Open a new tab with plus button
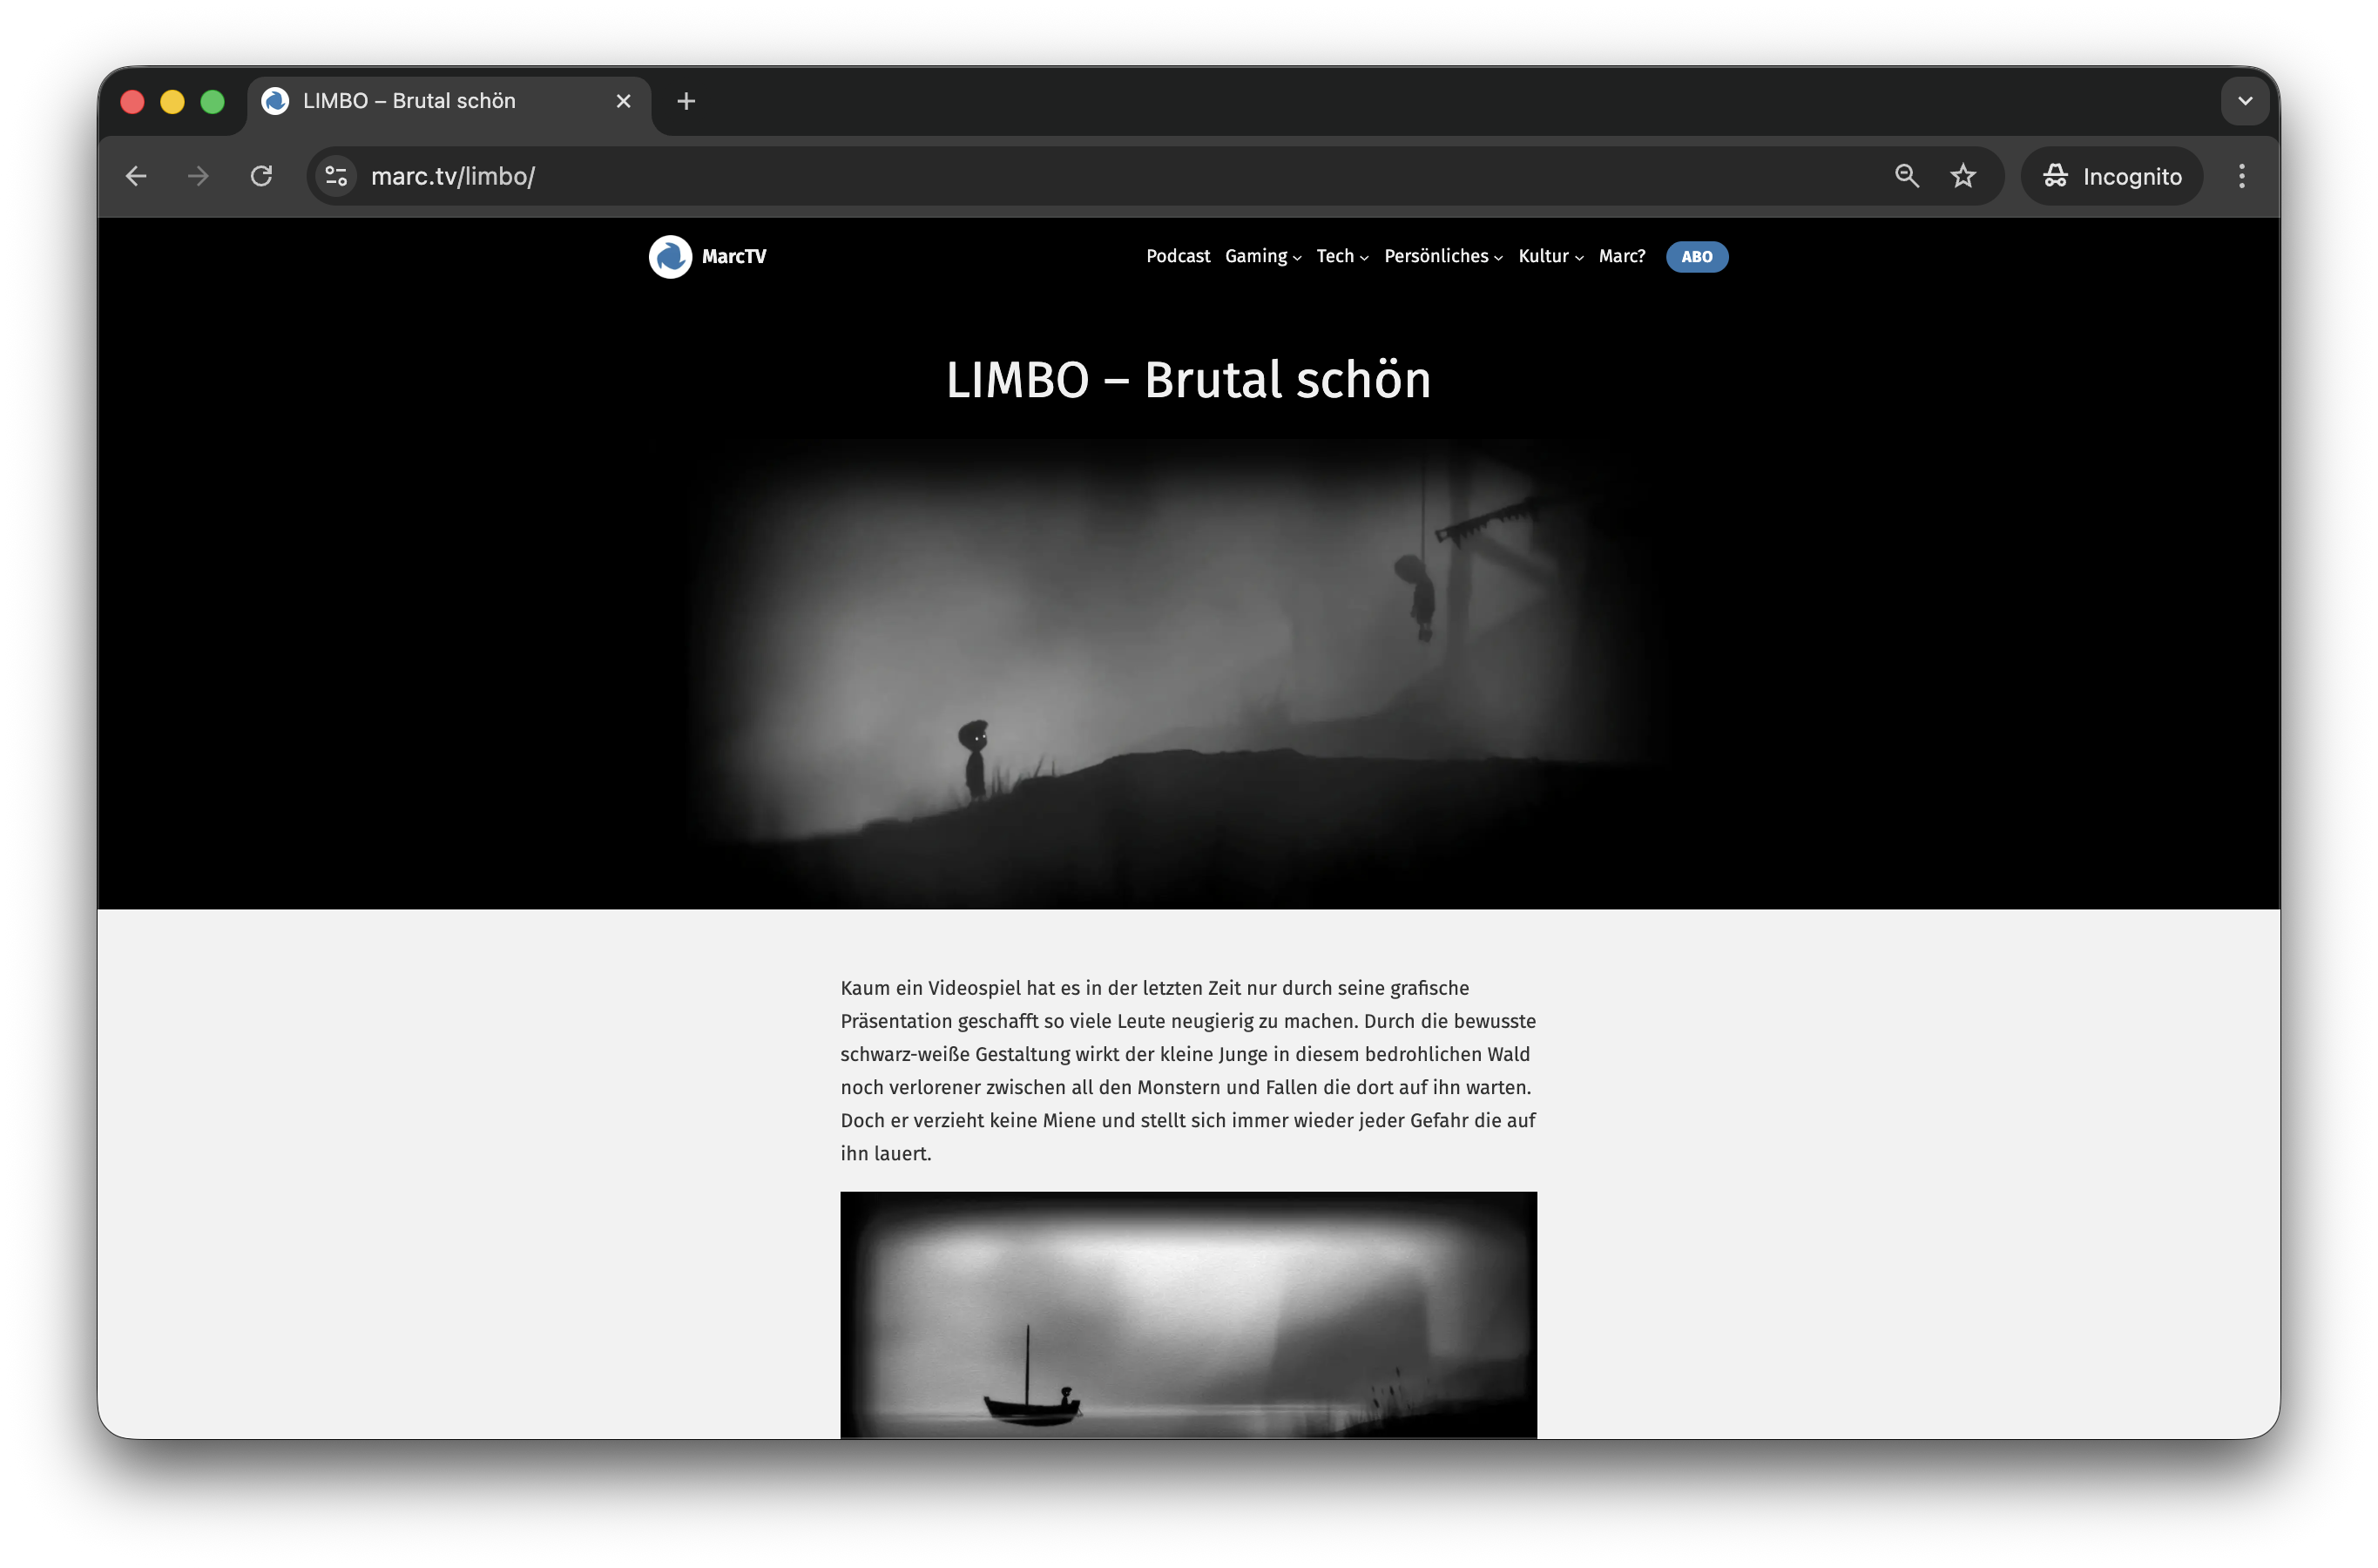Screen dimensions: 2378x1568 686,101
